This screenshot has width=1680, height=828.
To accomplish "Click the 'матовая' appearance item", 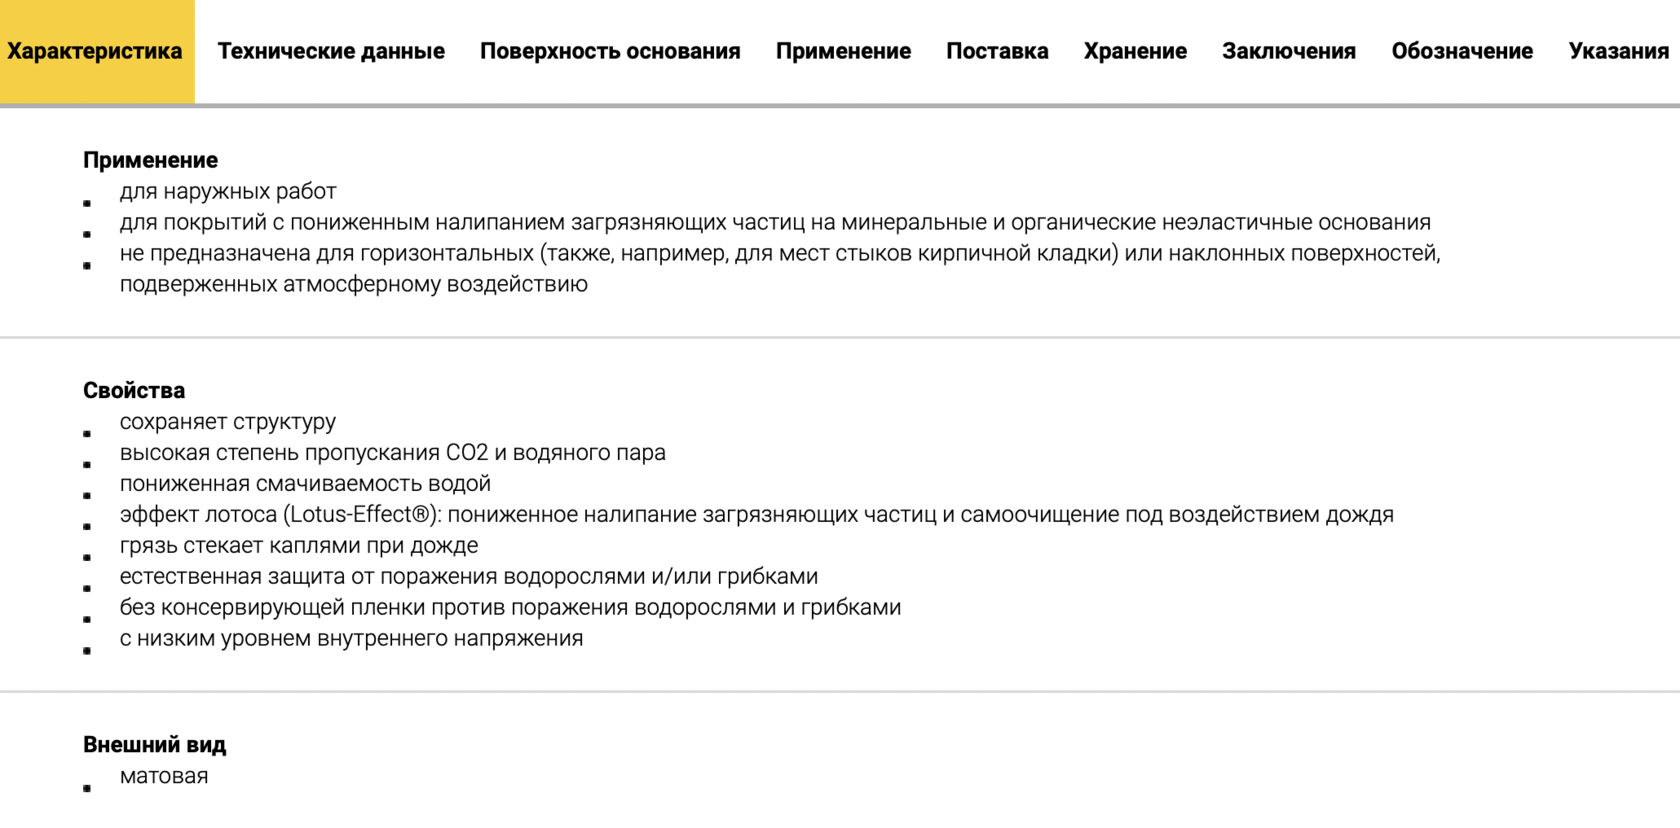I will (x=164, y=776).
